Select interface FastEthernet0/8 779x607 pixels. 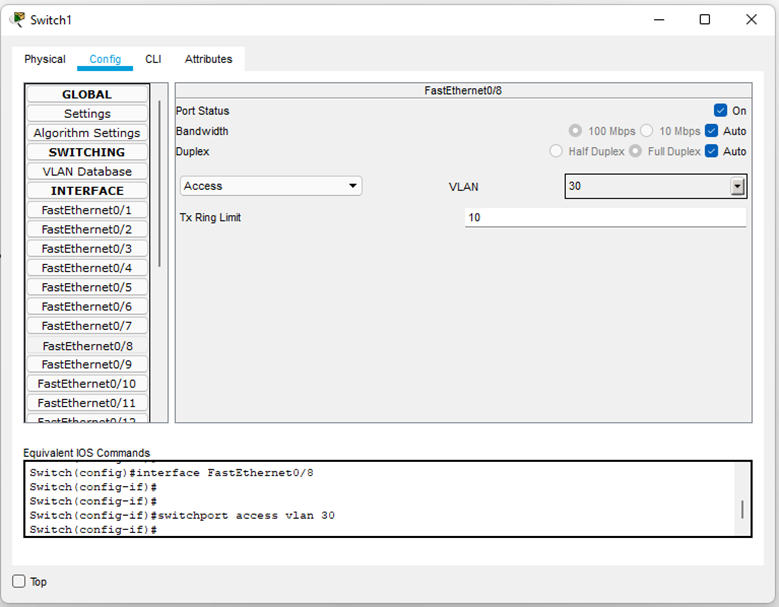pyautogui.click(x=87, y=345)
